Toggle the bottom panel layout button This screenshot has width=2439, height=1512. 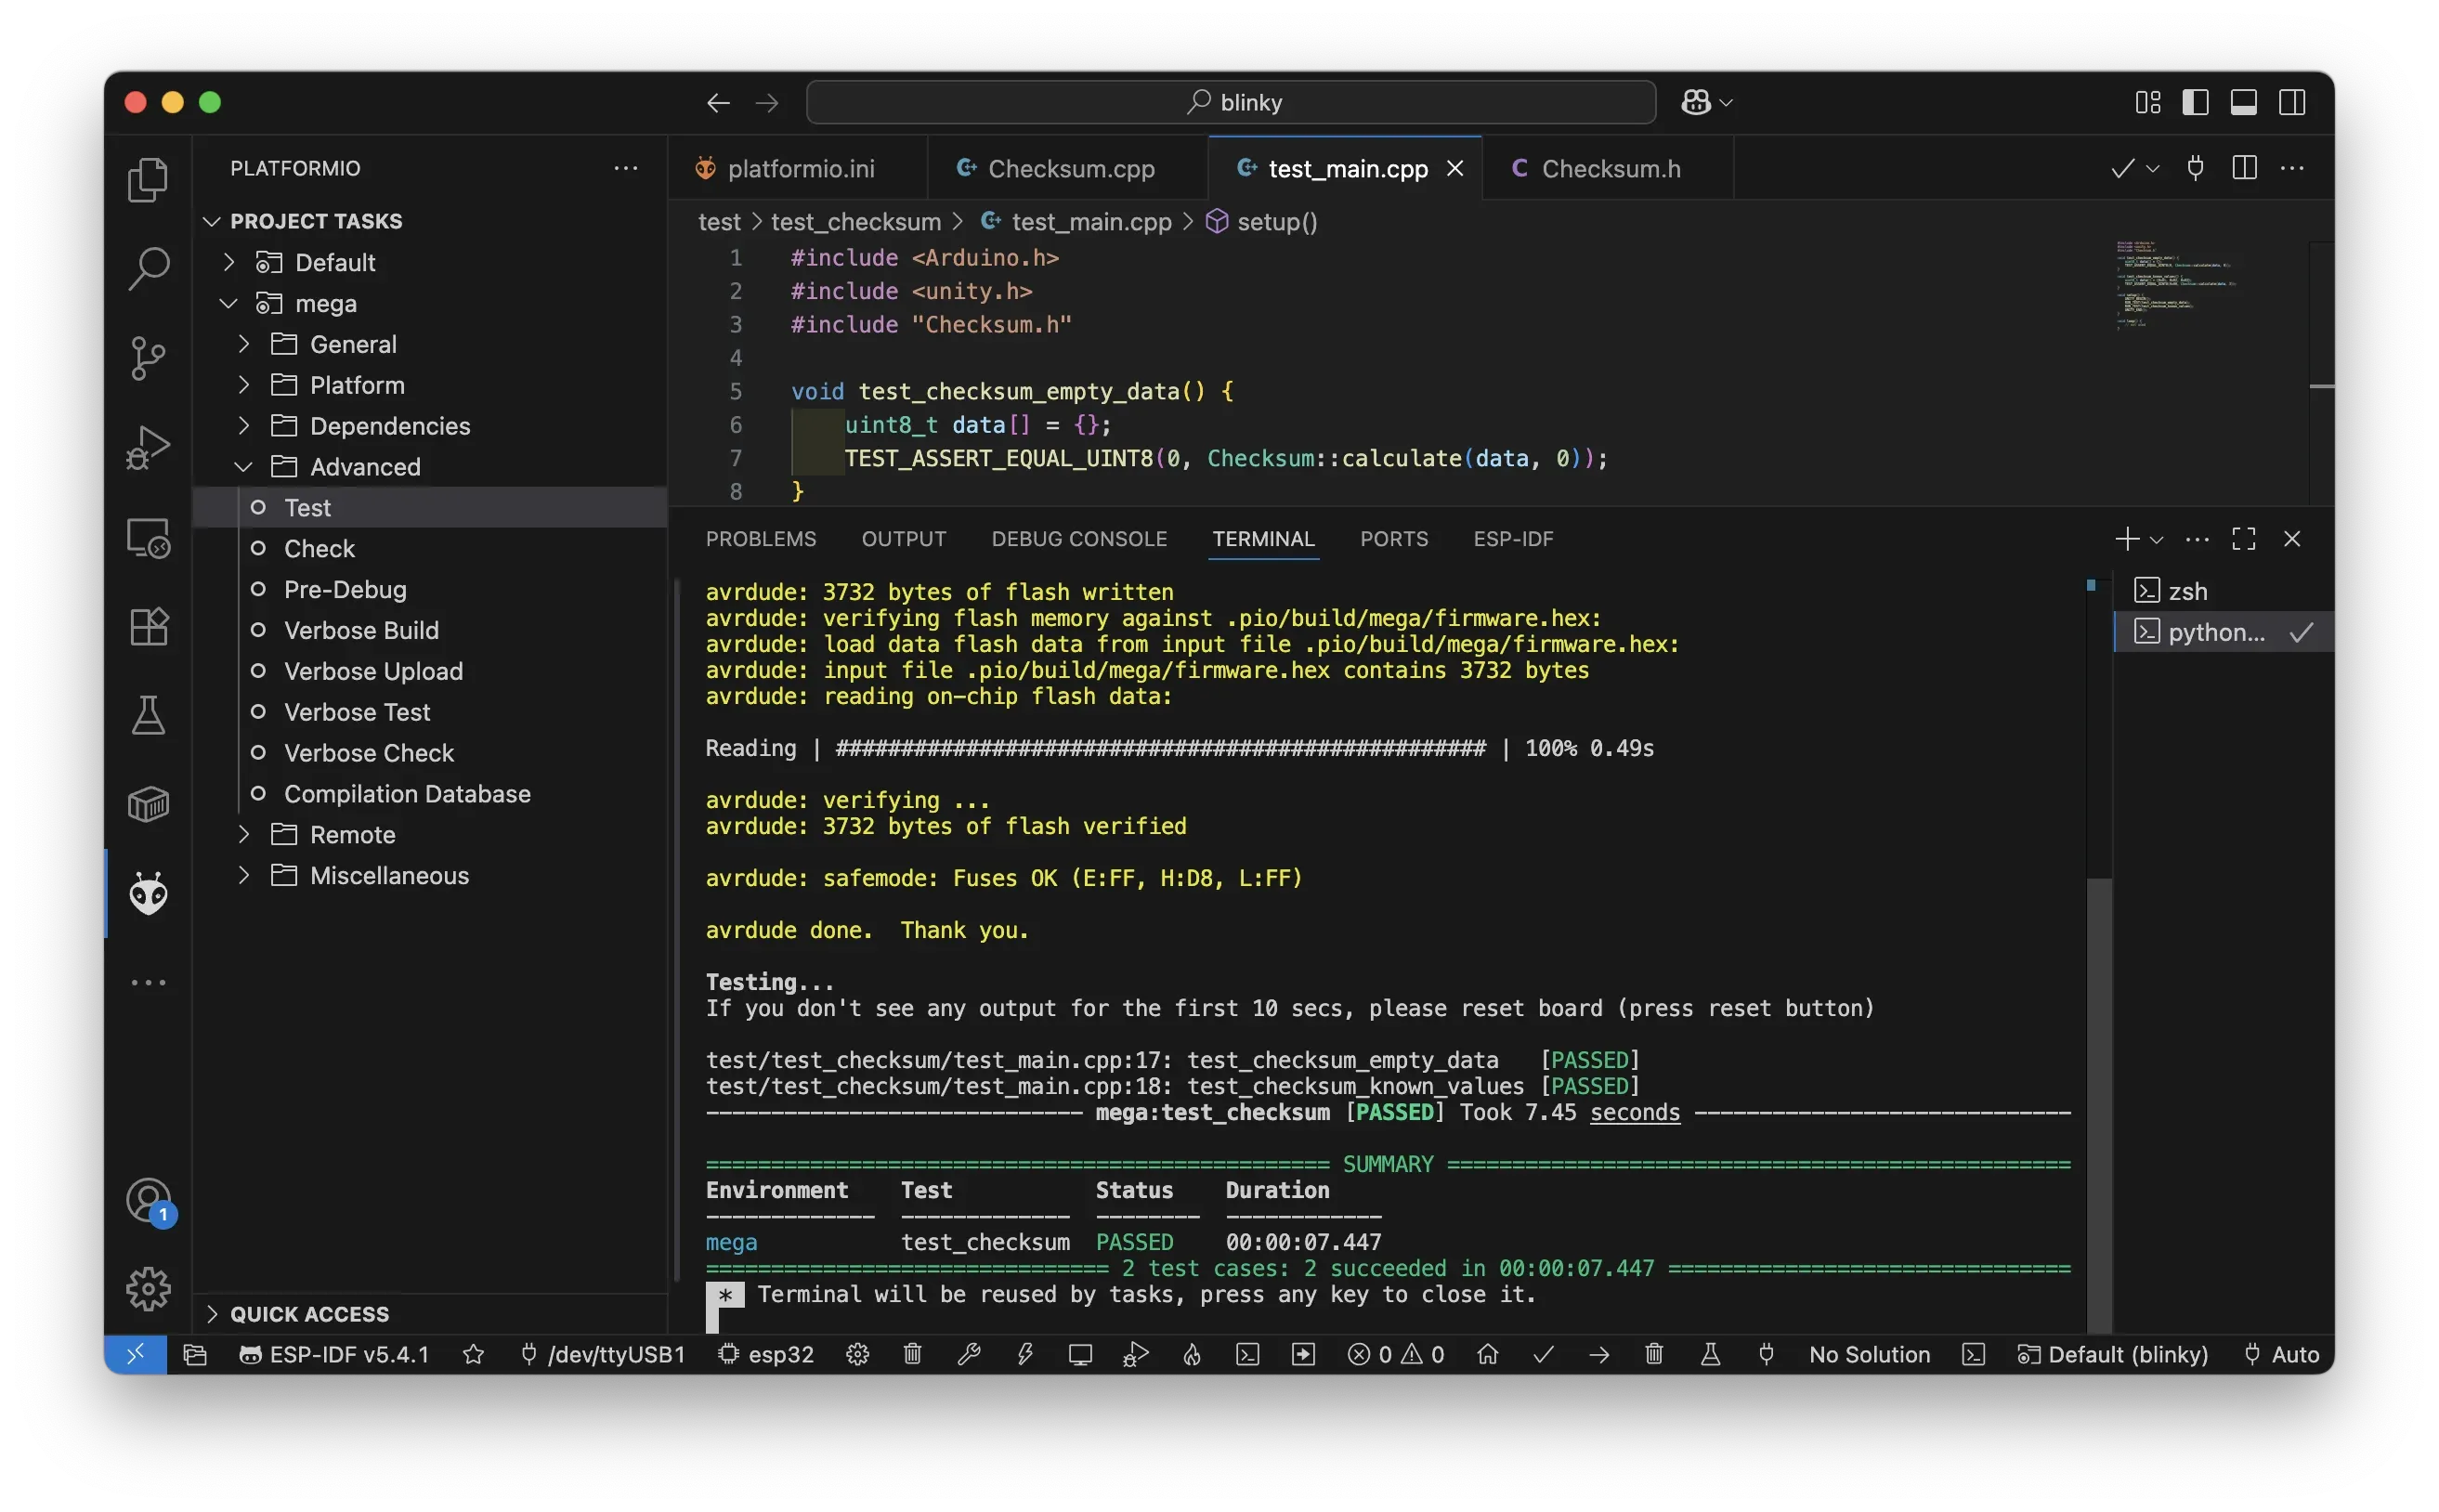pos(2243,102)
